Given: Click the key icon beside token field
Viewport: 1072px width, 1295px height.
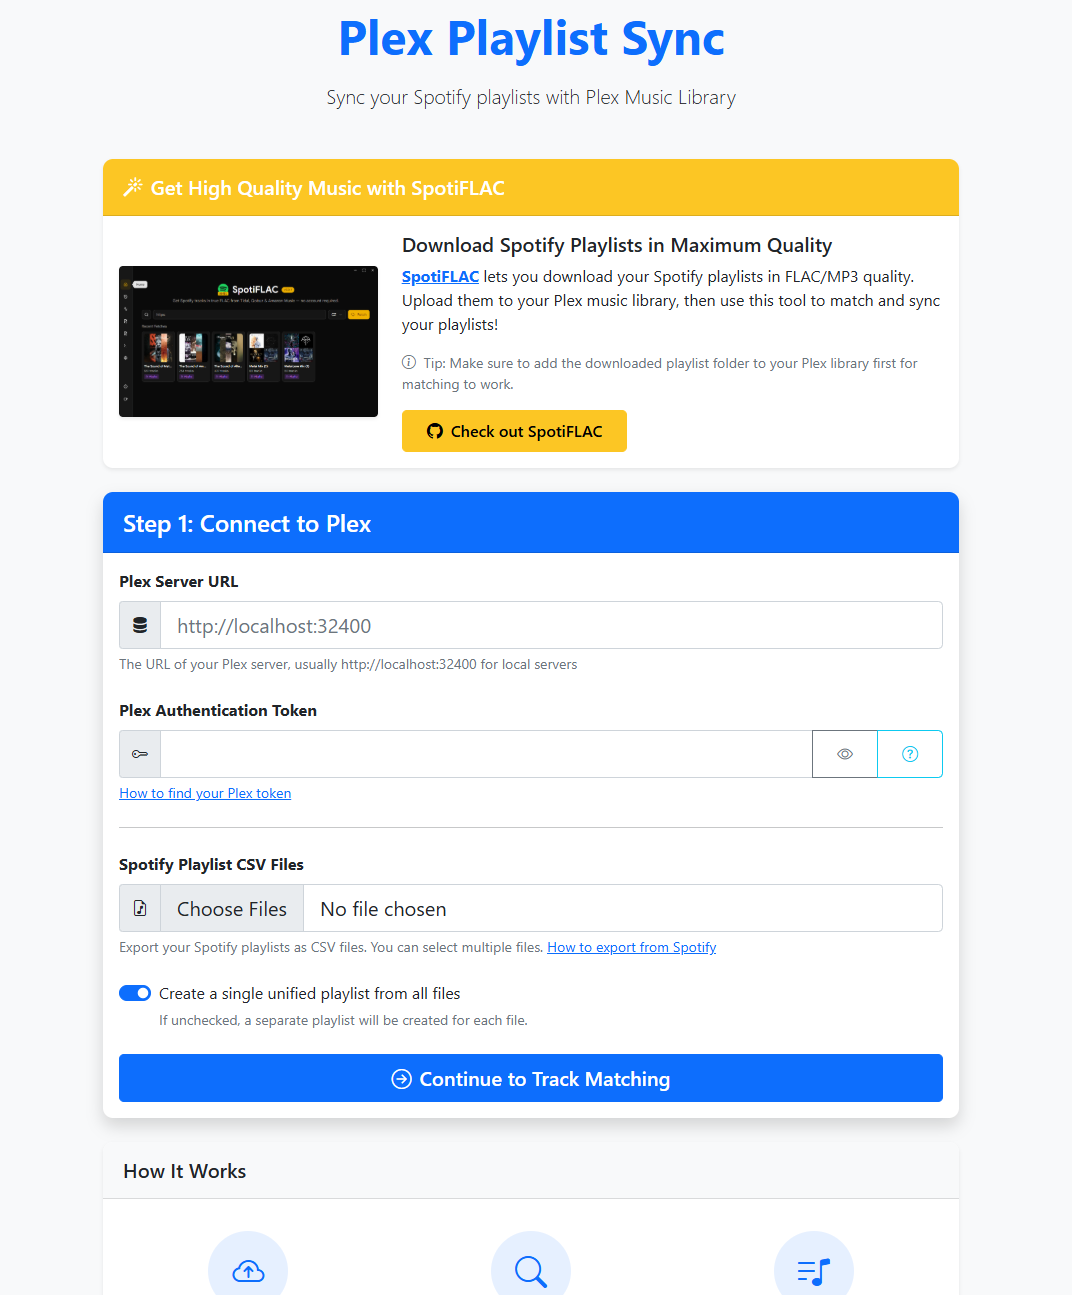Looking at the screenshot, I should [x=140, y=754].
